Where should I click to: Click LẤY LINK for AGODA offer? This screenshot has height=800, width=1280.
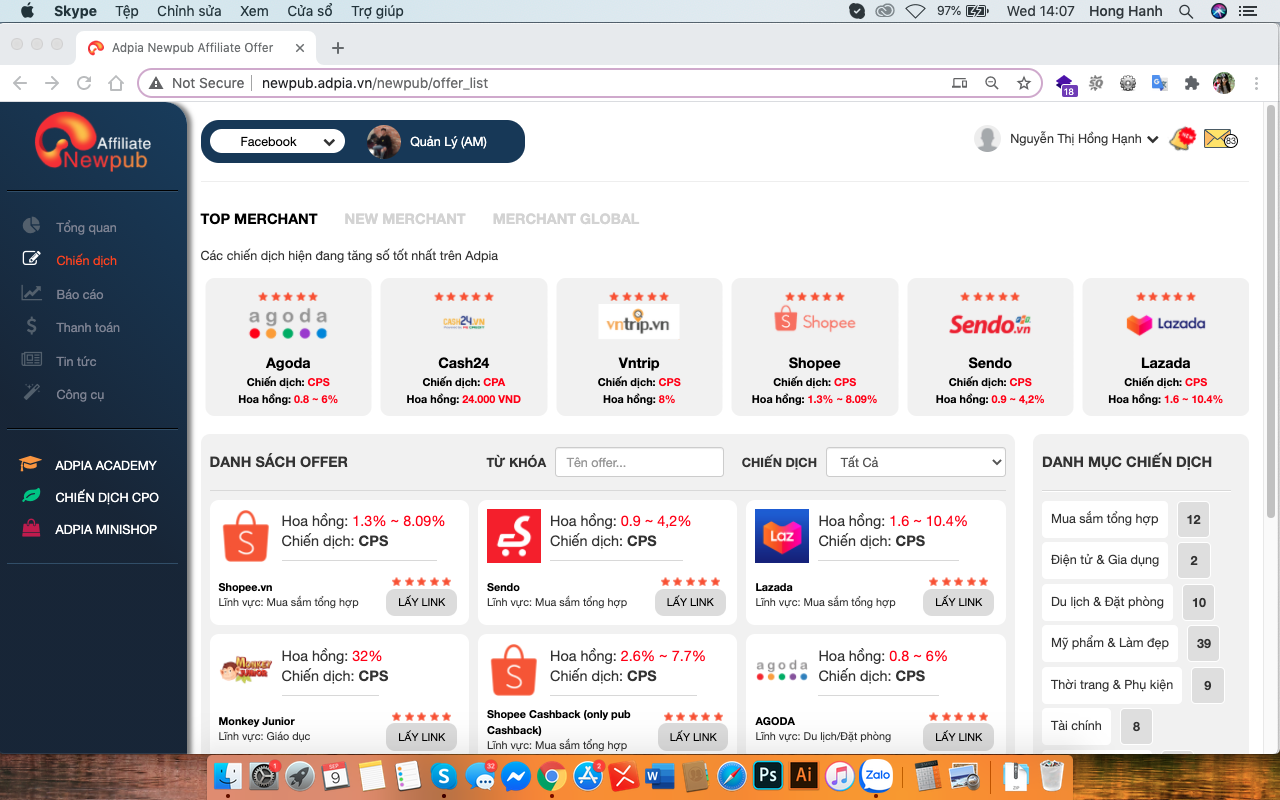[x=959, y=737]
